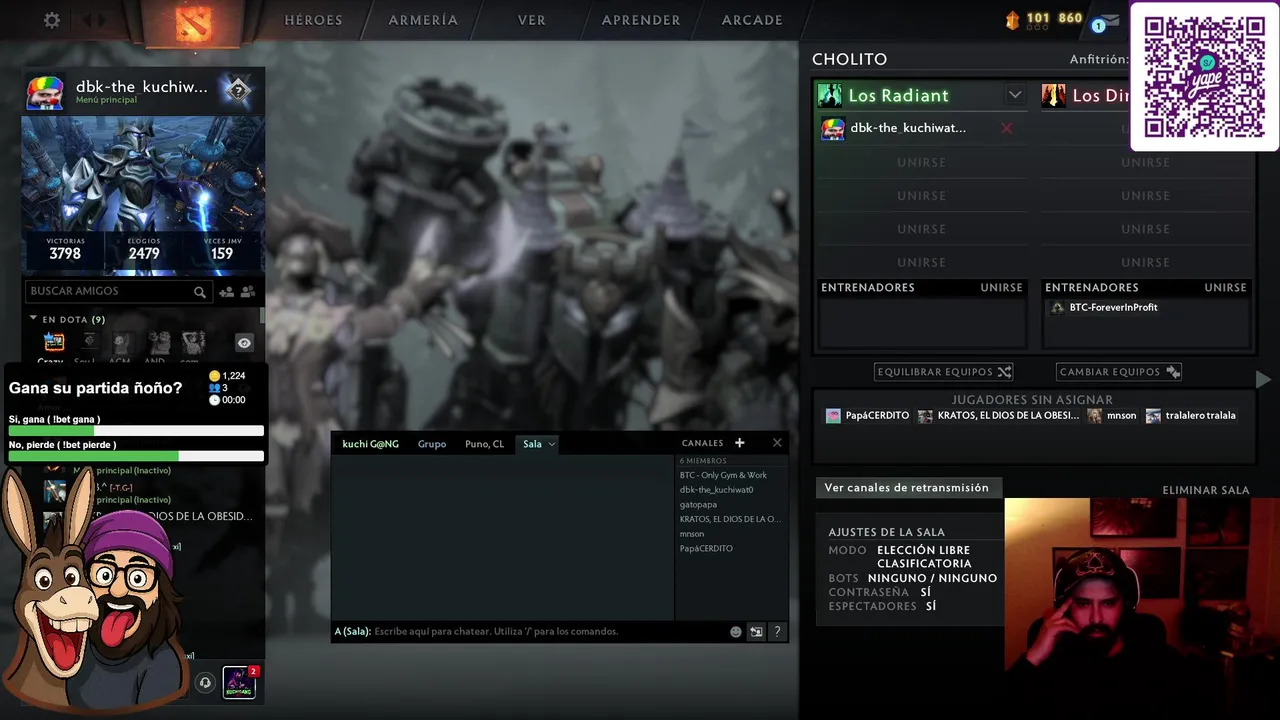Select unassigned player tralalero tralala
This screenshot has height=720, width=1280.
pos(1191,416)
